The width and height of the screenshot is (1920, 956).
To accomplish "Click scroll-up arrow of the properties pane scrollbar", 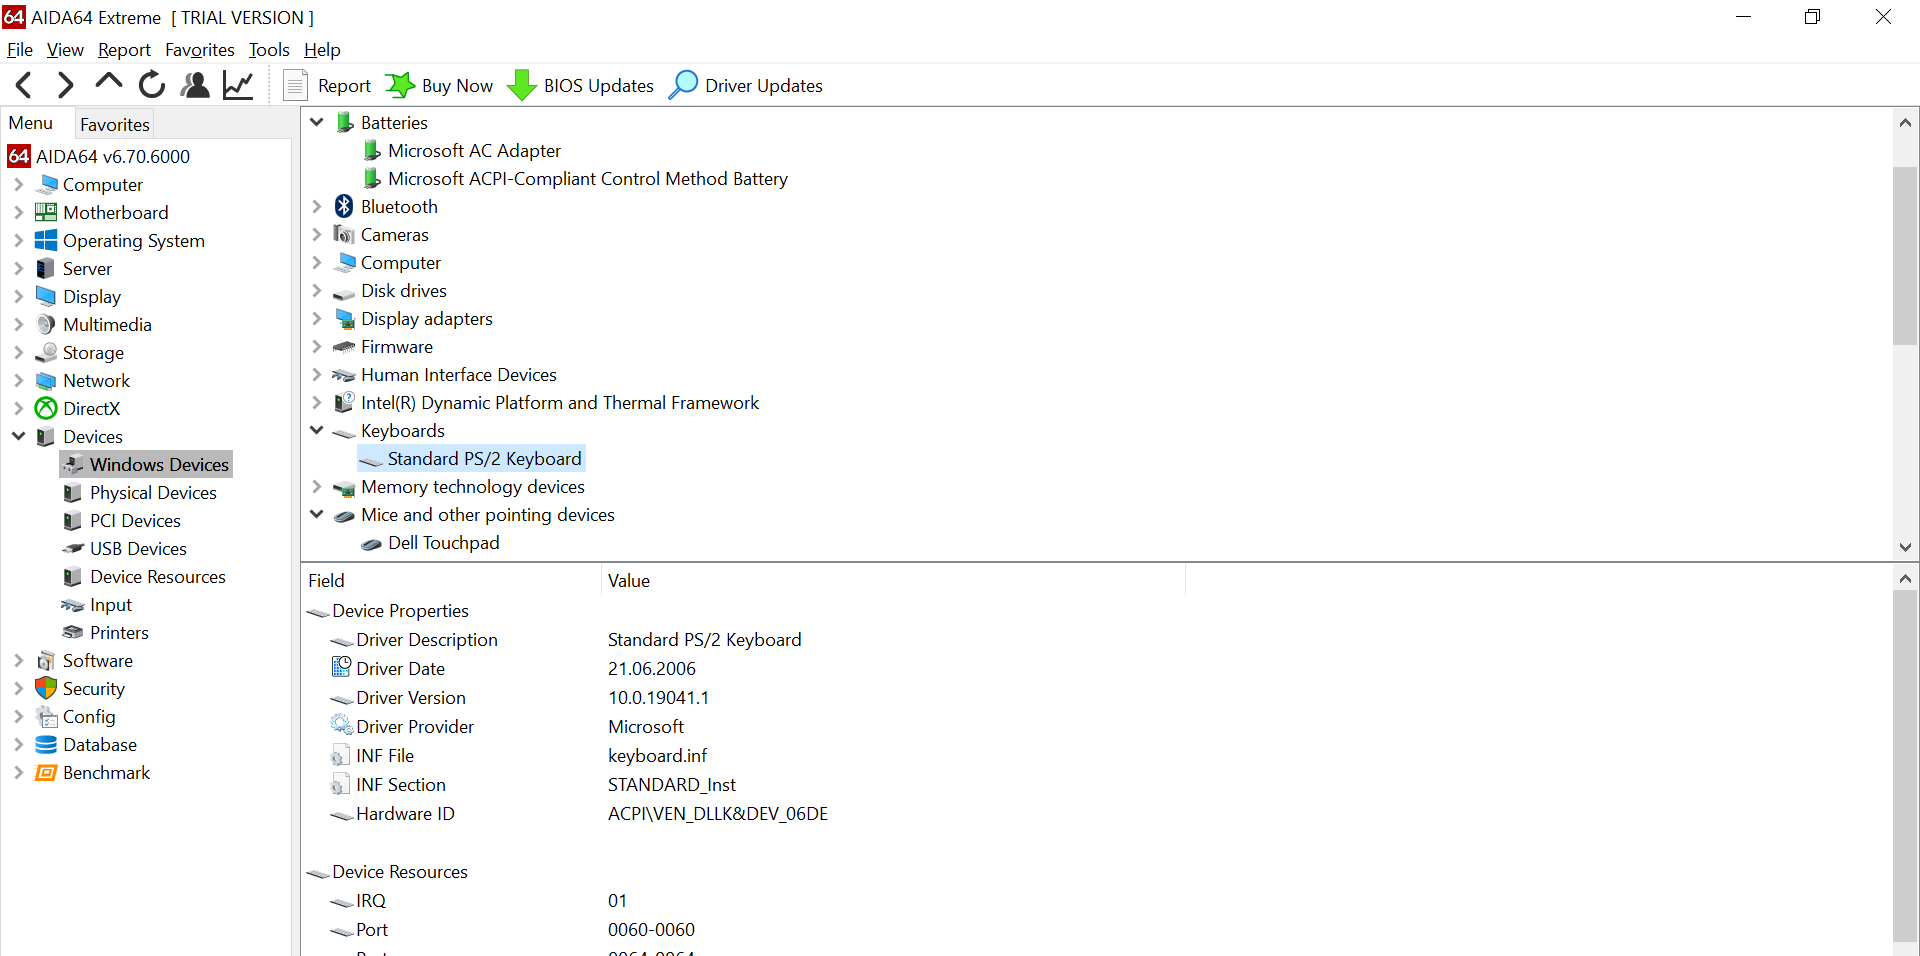I will tap(1905, 579).
